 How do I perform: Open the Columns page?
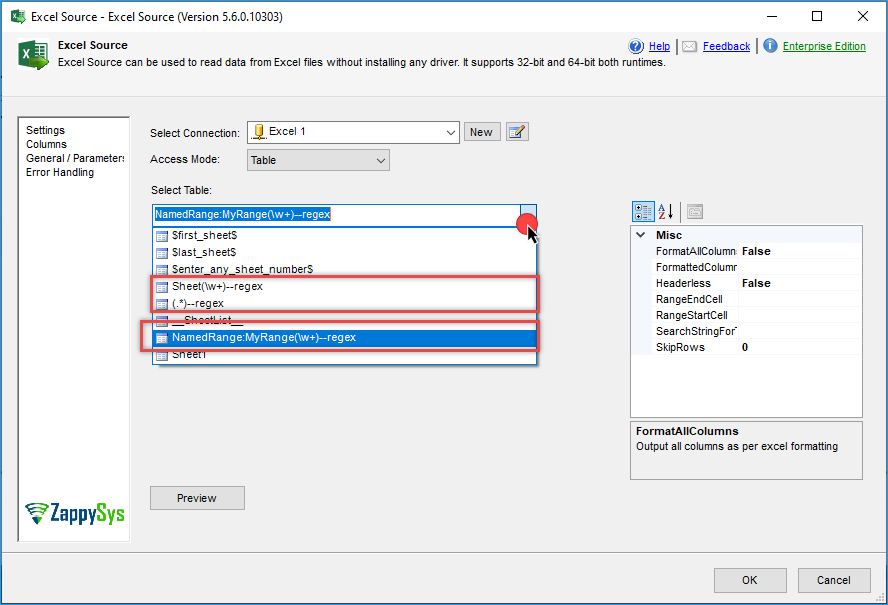(x=46, y=144)
